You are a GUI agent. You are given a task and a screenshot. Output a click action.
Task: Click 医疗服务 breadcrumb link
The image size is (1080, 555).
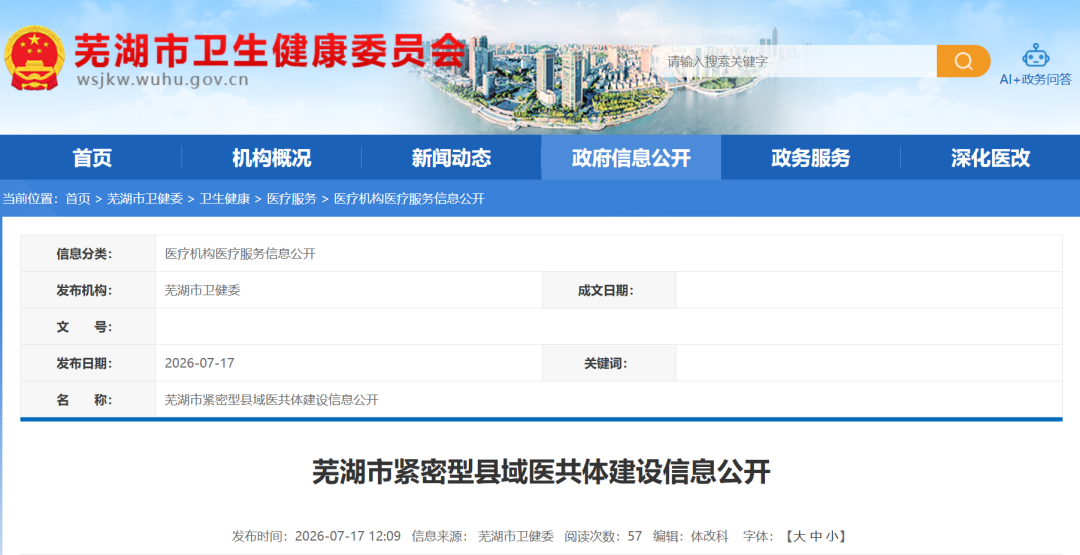pos(291,199)
